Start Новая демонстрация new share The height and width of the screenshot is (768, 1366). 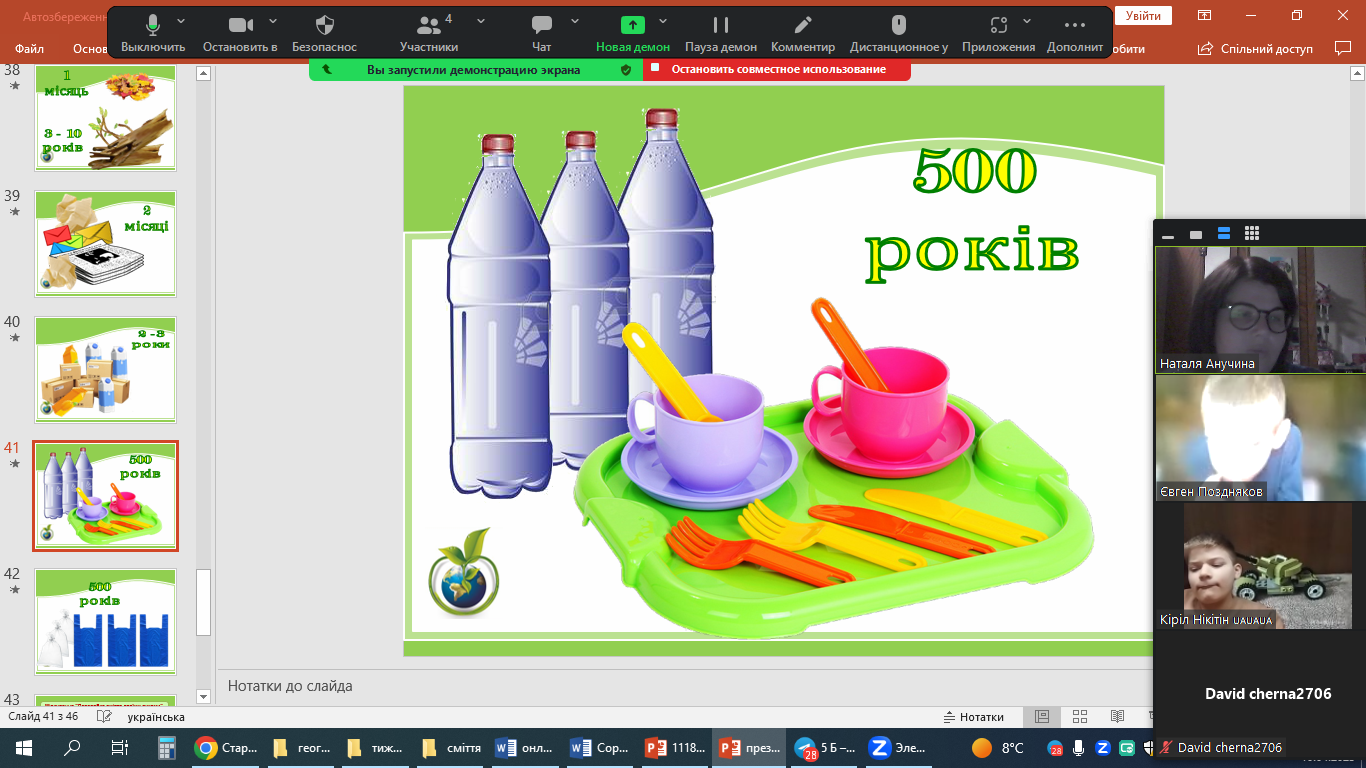click(633, 34)
